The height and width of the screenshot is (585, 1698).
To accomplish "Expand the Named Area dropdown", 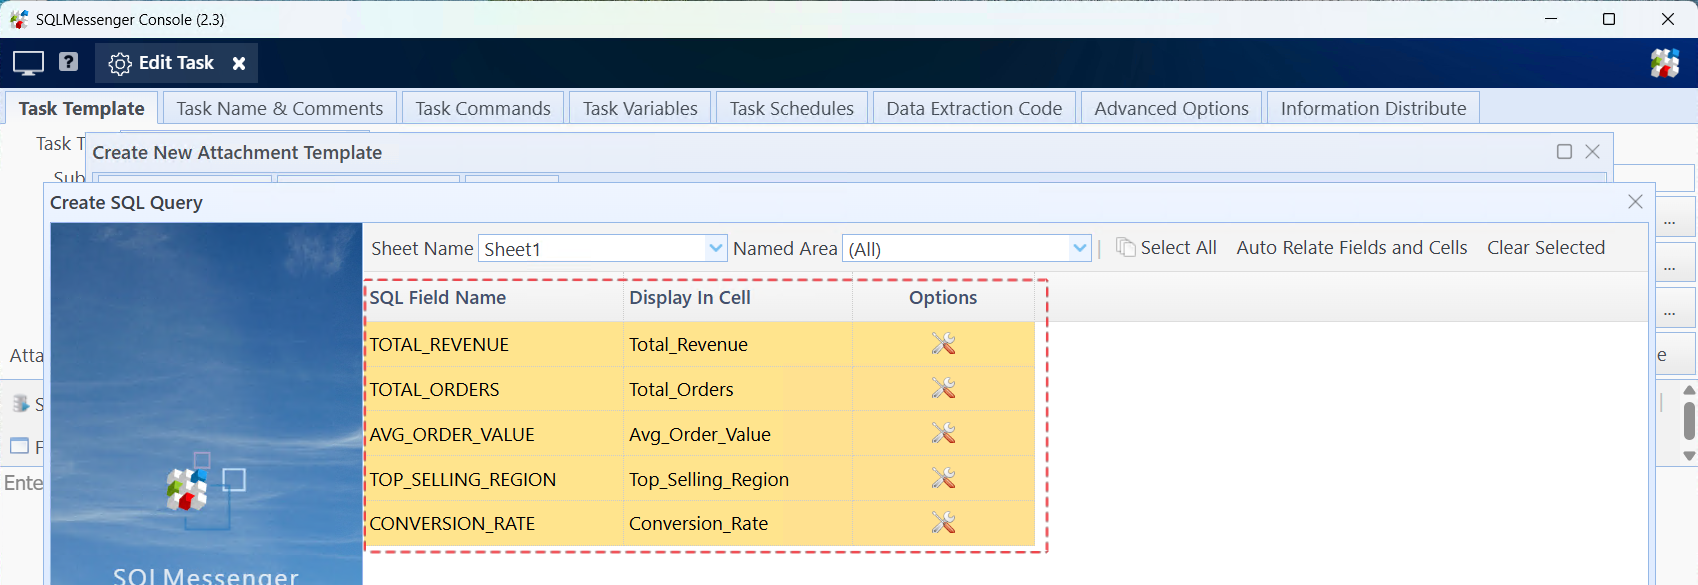I will [x=1079, y=248].
